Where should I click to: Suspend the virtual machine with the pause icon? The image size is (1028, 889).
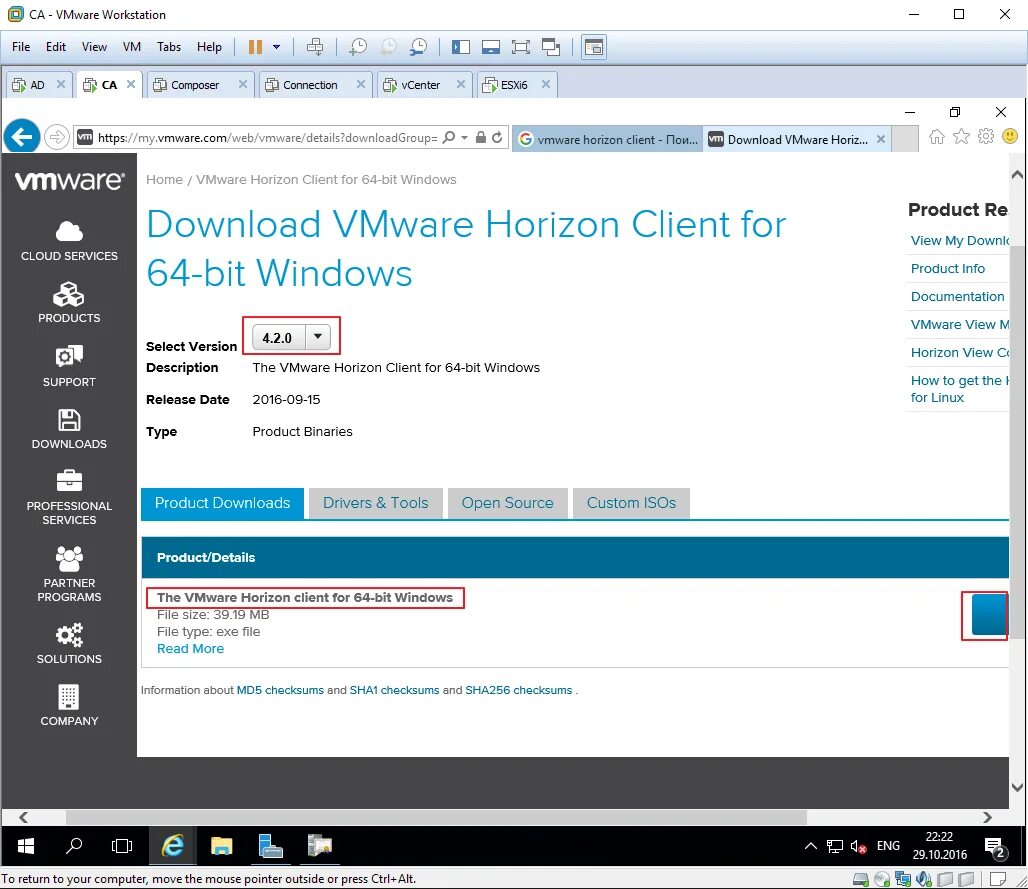tap(256, 46)
